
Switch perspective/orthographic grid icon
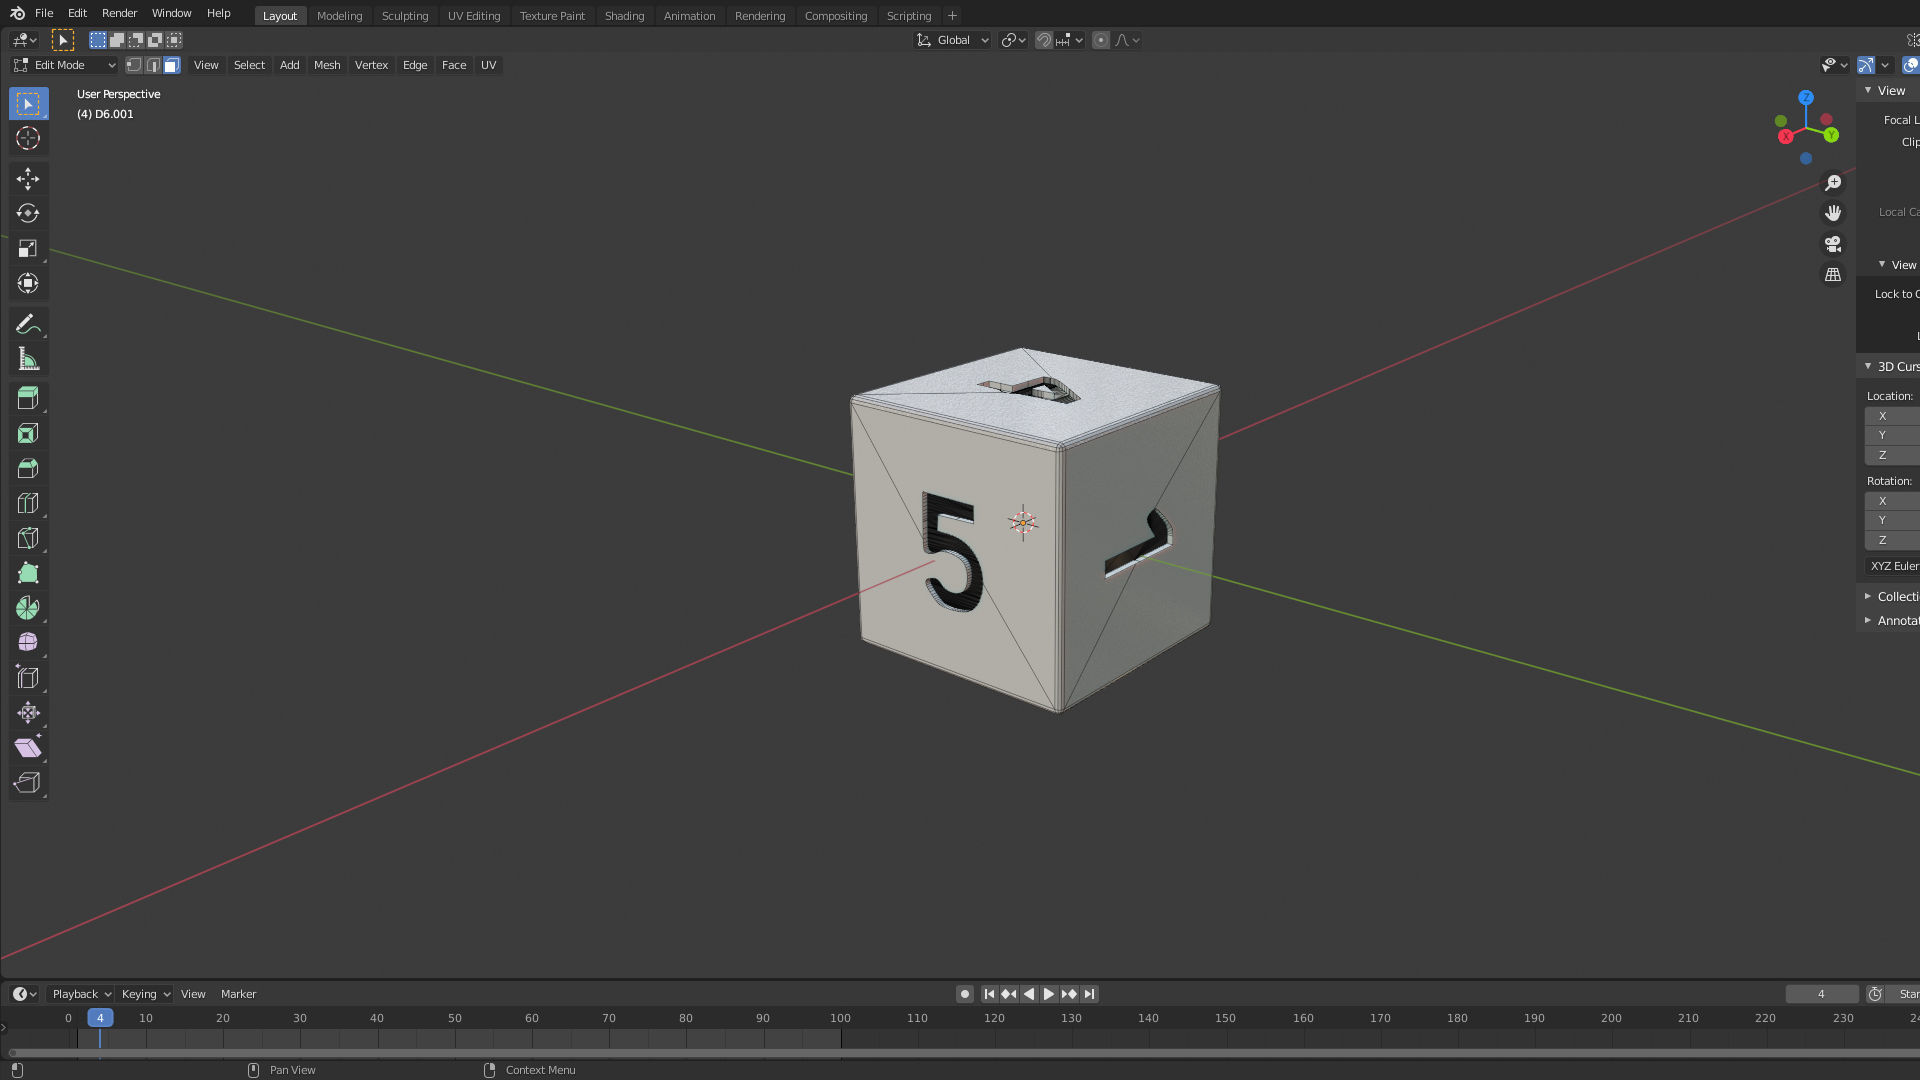click(1833, 275)
